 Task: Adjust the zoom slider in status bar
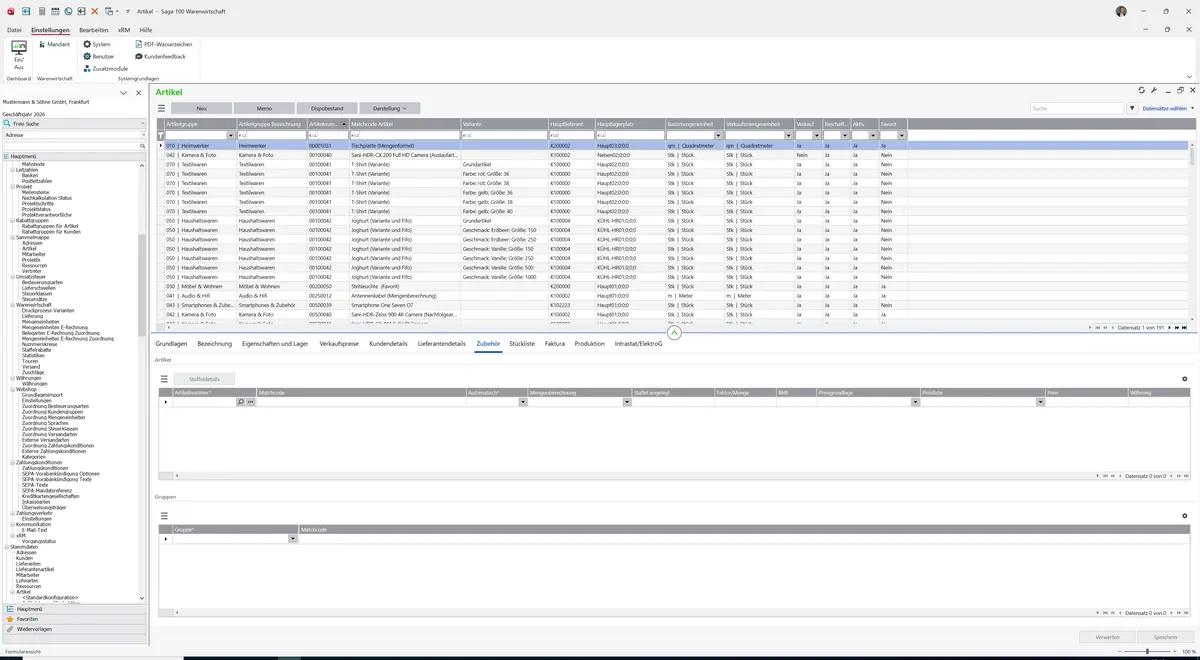pyautogui.click(x=1147, y=651)
